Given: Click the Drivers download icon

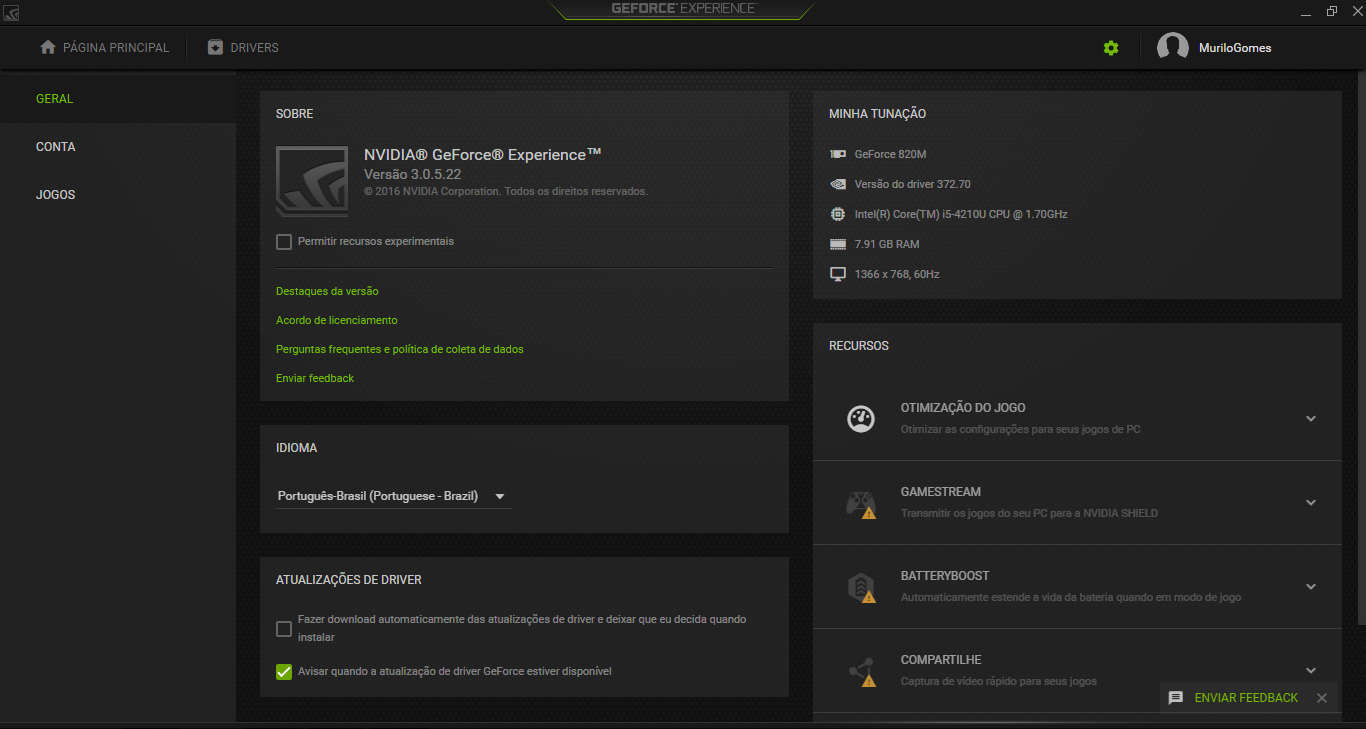Looking at the screenshot, I should click(x=215, y=47).
